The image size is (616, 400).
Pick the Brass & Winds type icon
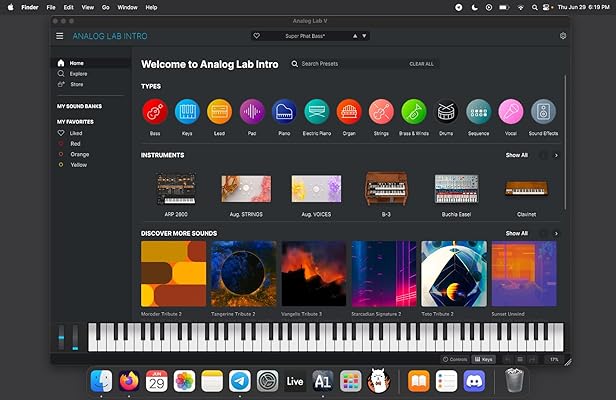pos(413,110)
